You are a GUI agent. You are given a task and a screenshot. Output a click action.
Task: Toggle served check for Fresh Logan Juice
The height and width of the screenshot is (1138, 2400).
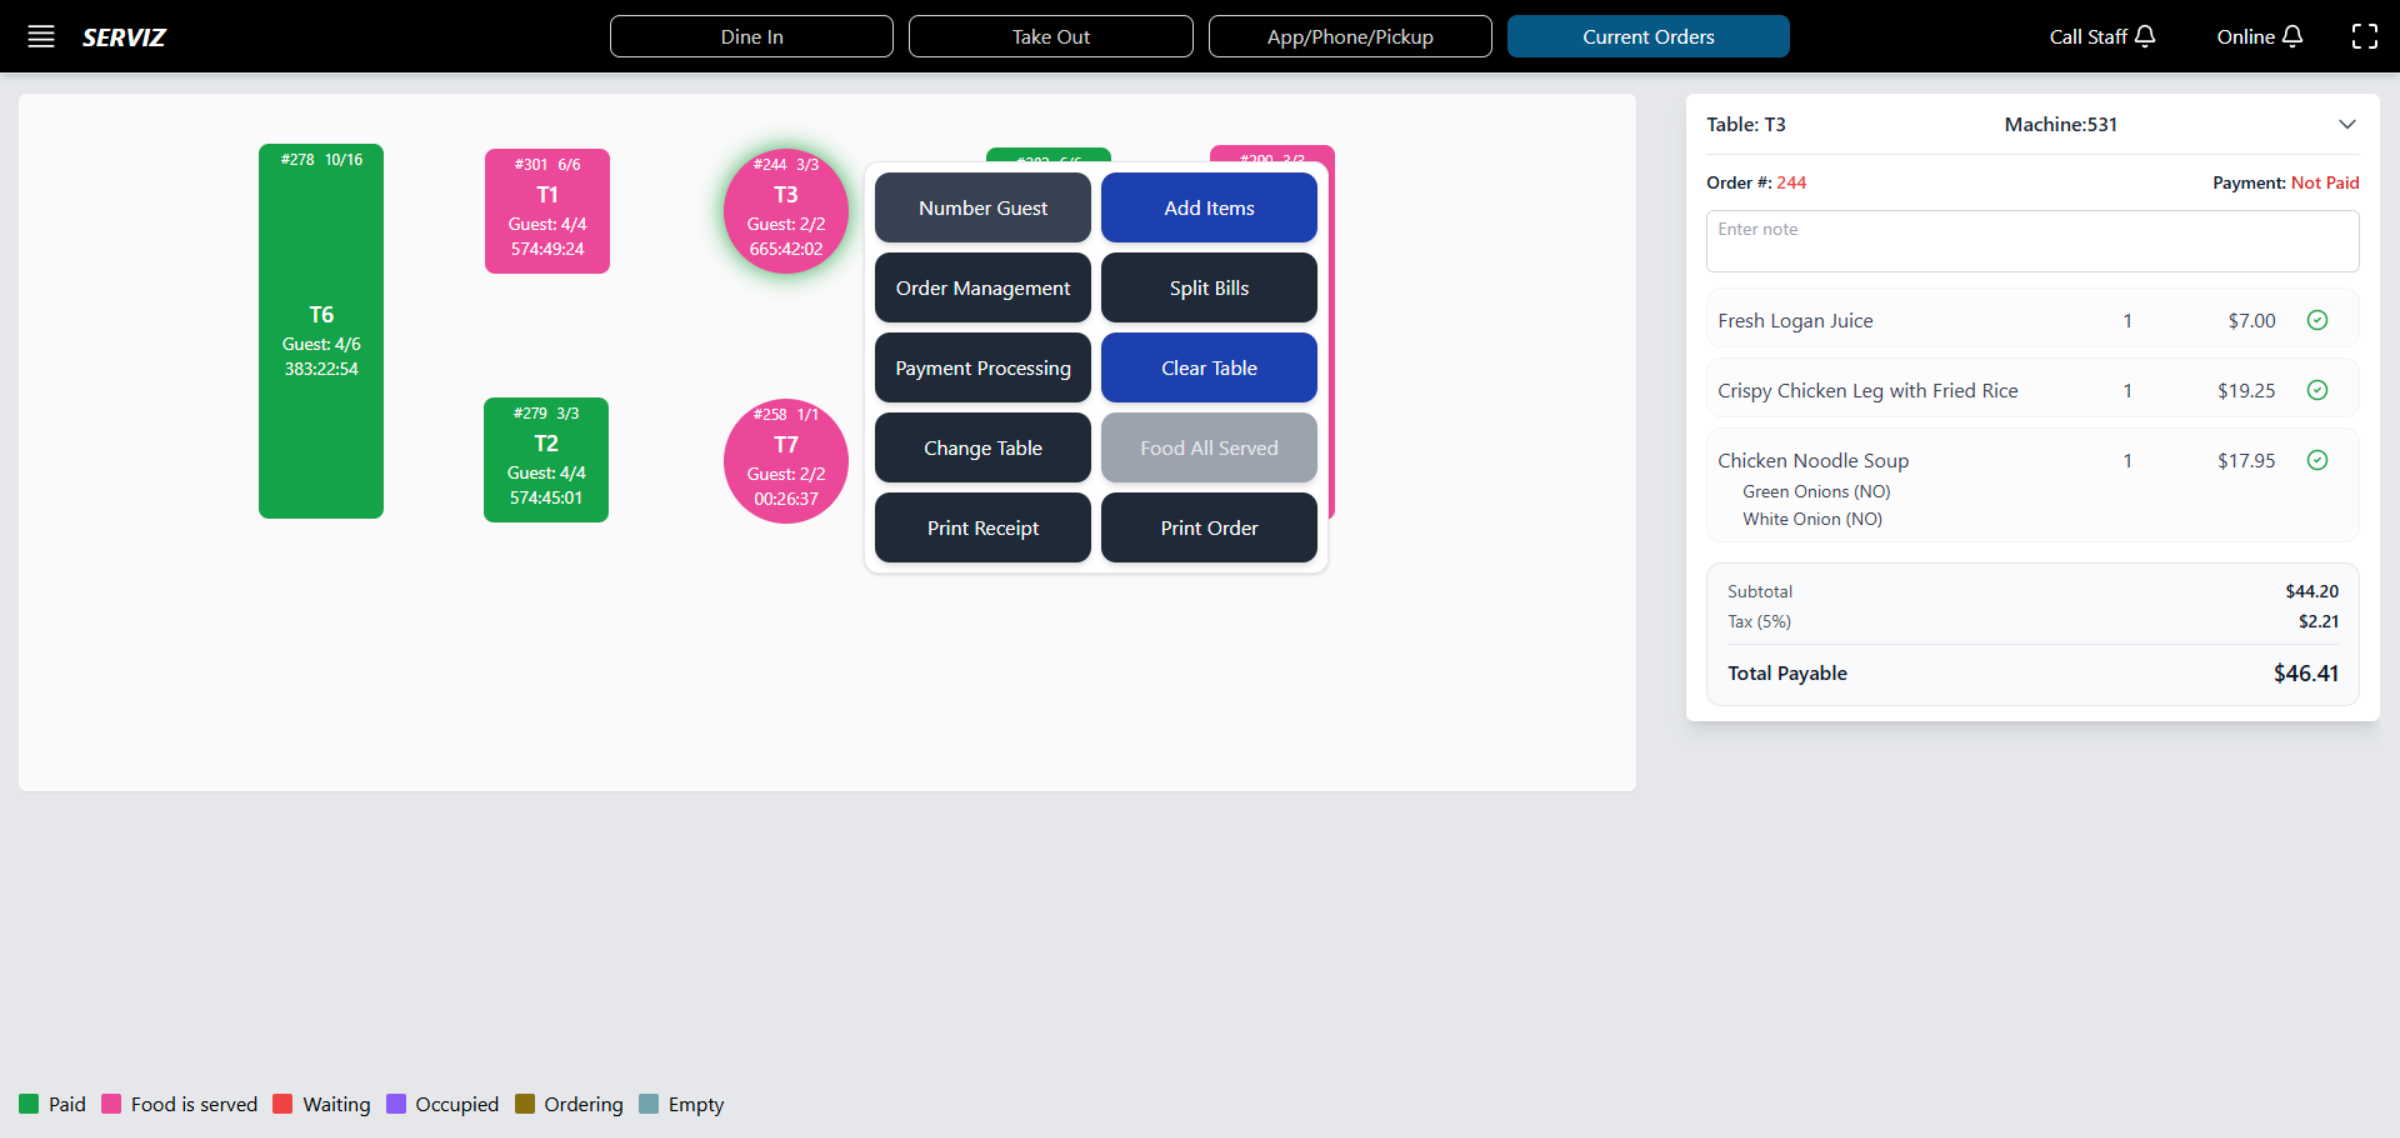[2317, 320]
